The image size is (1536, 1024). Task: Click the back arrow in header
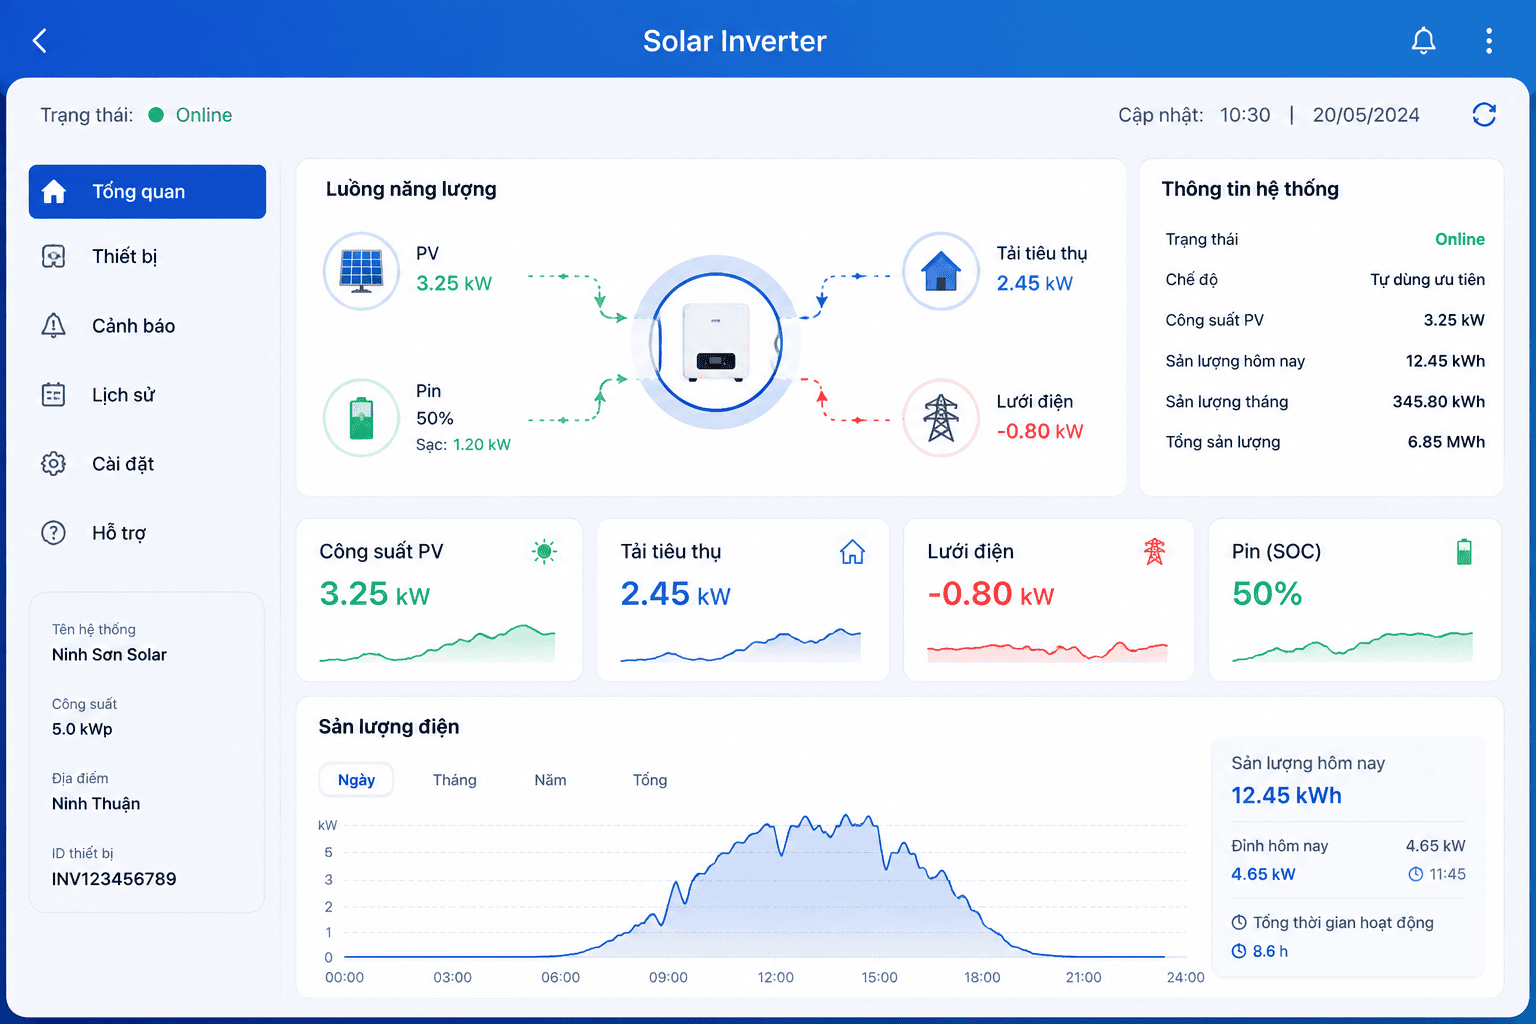coord(40,41)
